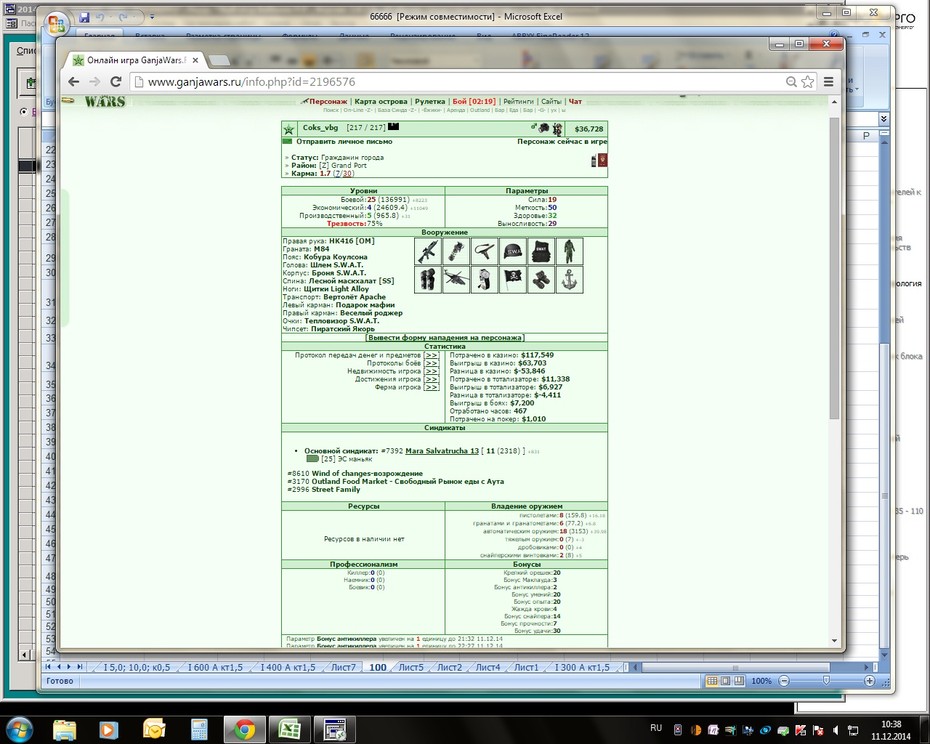The image size is (930, 744).
Task: Open the Бой [02:19] menu link
Action: [x=474, y=101]
